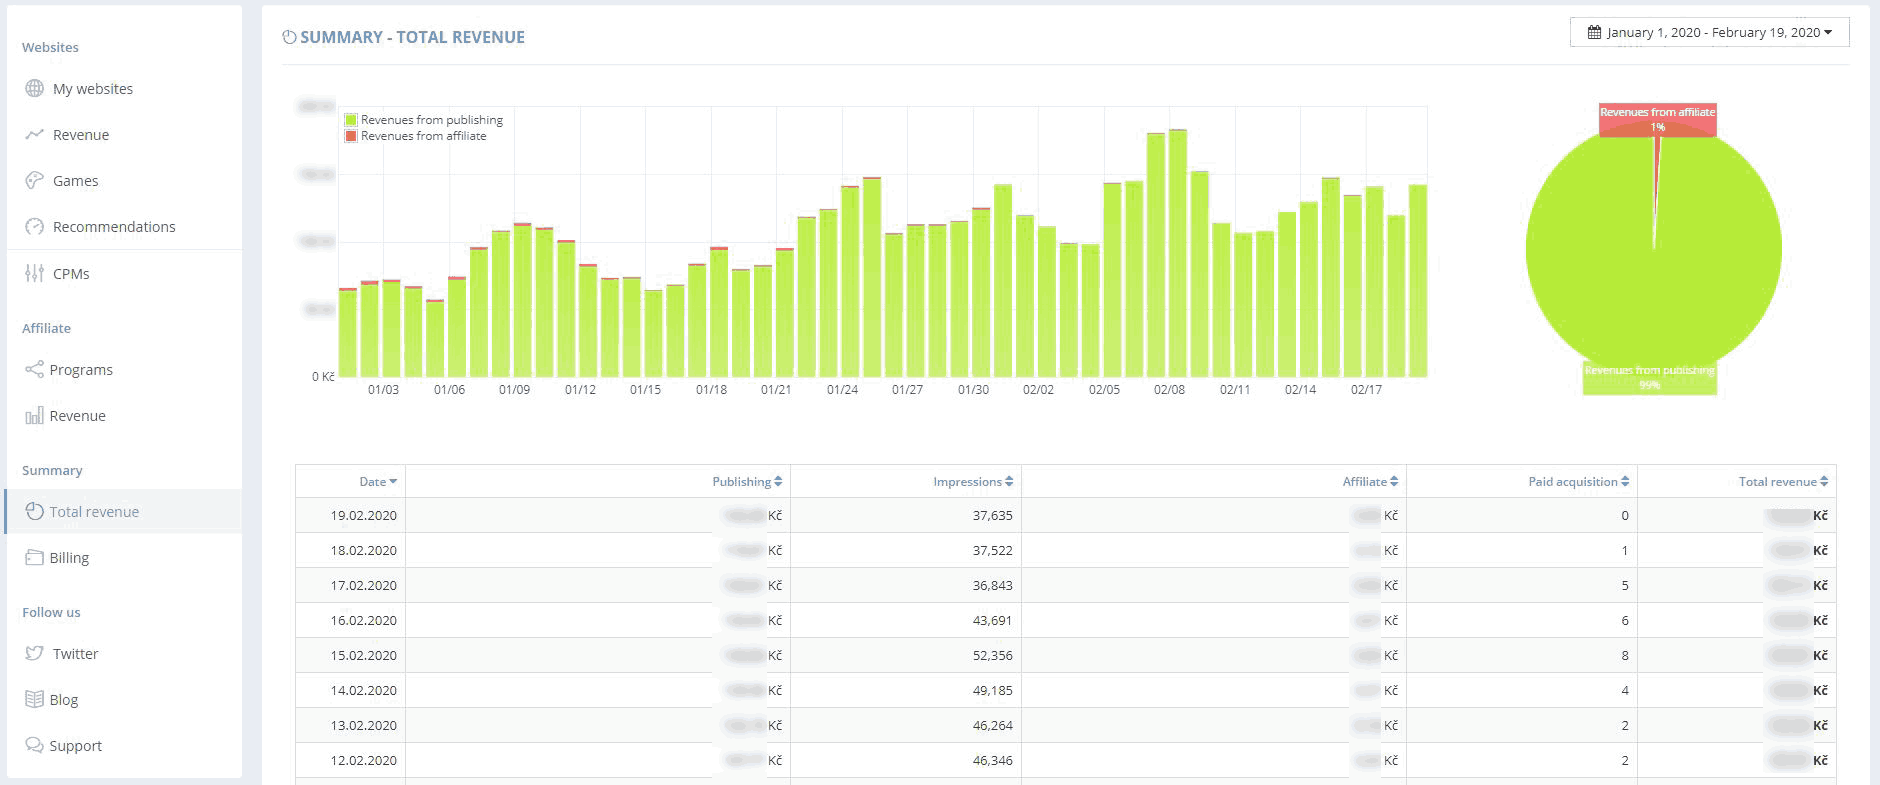Sort table by Impressions column

(973, 481)
